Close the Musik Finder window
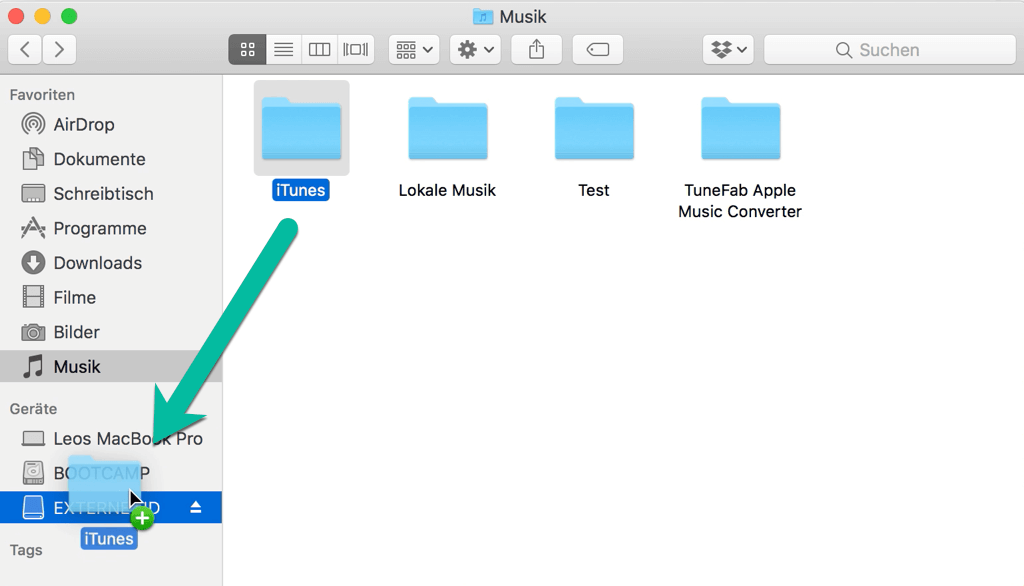The image size is (1024, 586). 16,16
